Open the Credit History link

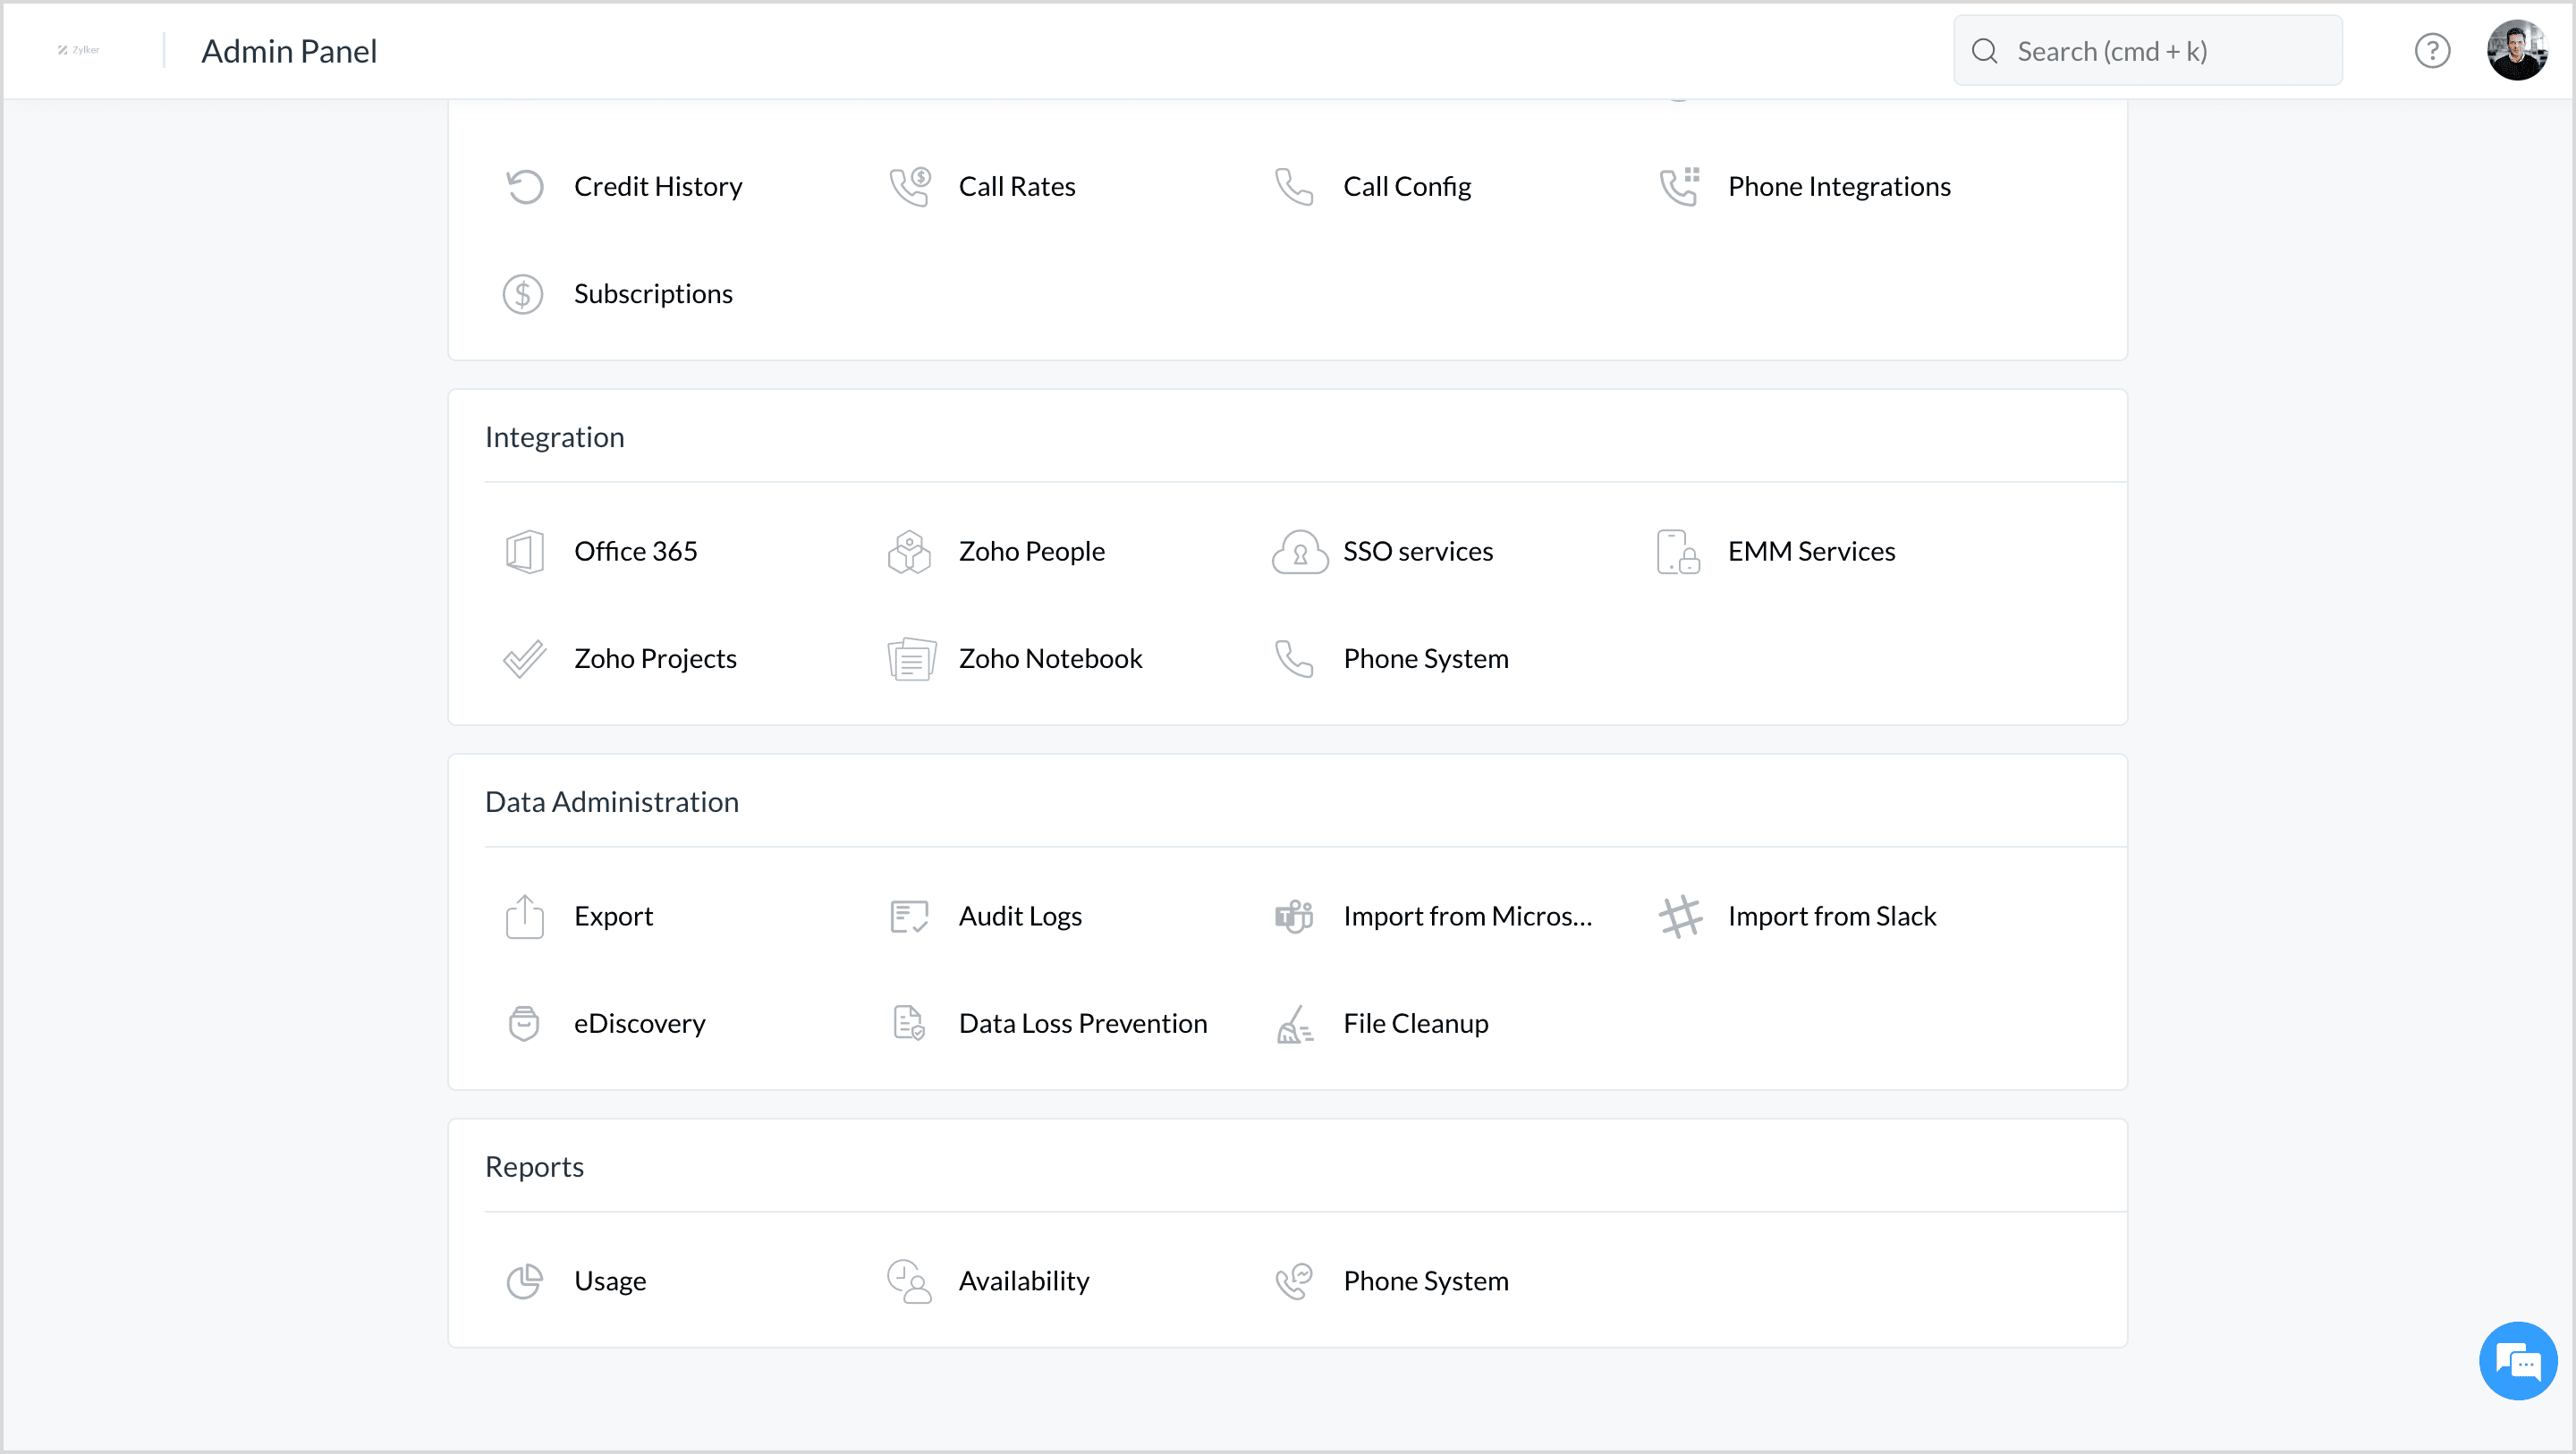point(658,187)
